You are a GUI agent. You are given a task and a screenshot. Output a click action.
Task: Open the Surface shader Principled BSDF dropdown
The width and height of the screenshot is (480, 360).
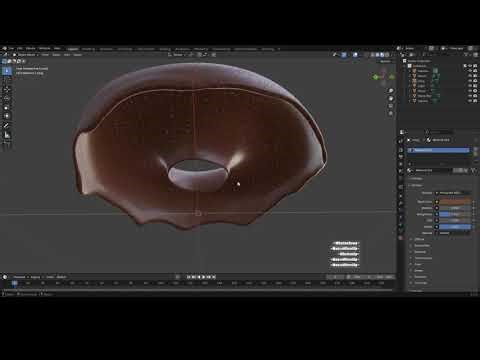(x=454, y=193)
